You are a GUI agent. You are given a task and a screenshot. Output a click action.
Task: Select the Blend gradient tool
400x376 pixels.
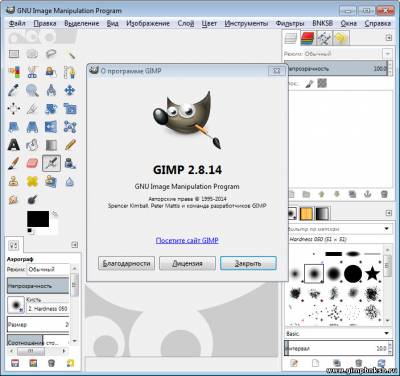51,145
